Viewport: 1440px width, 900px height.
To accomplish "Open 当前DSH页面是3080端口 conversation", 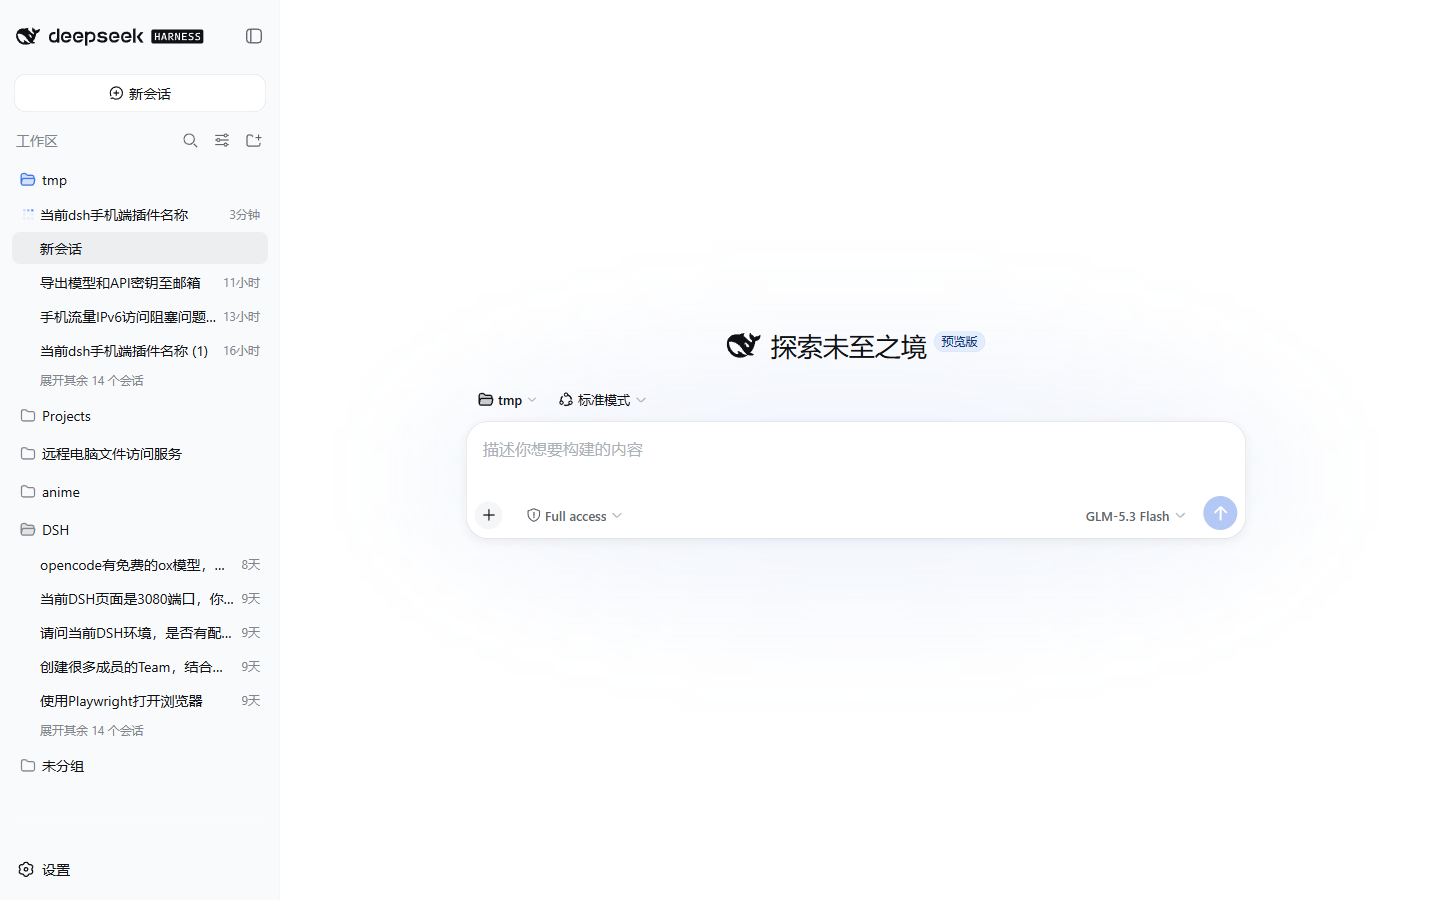I will pyautogui.click(x=140, y=599).
